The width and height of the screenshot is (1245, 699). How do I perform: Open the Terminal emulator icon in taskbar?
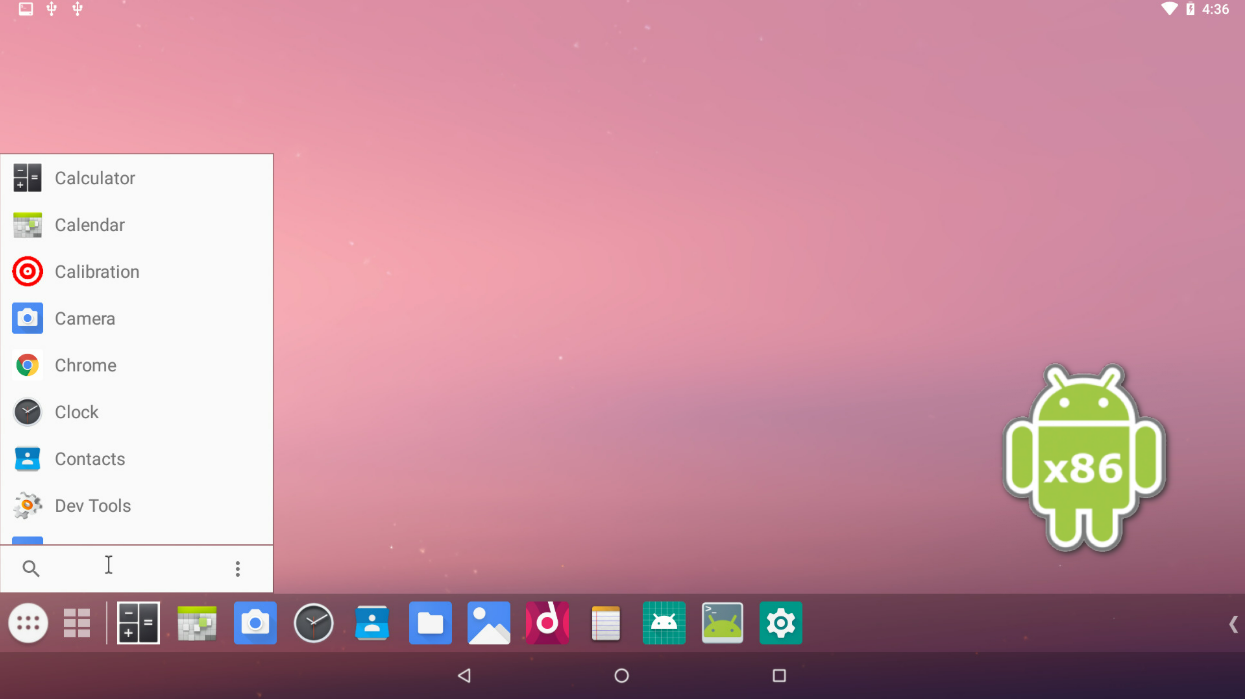click(722, 623)
